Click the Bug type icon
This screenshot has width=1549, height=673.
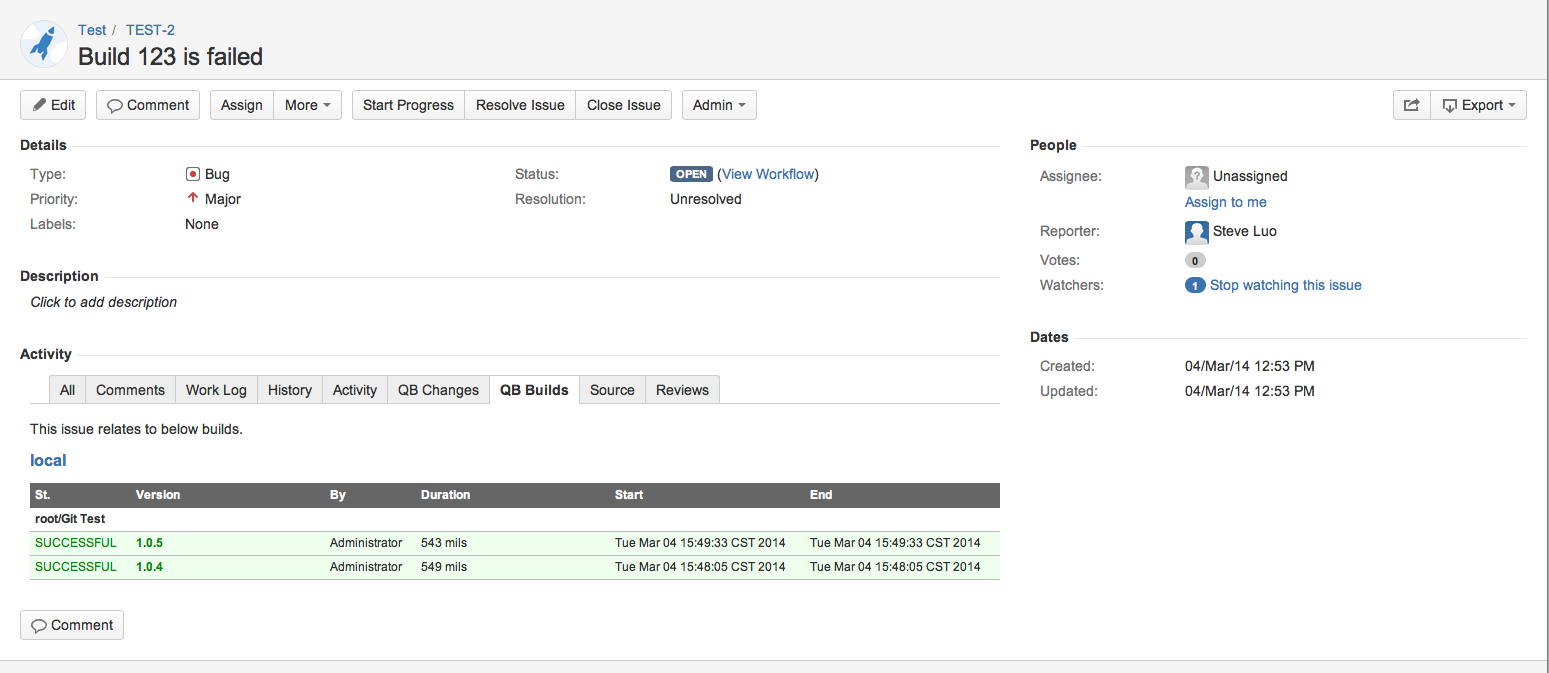[x=193, y=174]
